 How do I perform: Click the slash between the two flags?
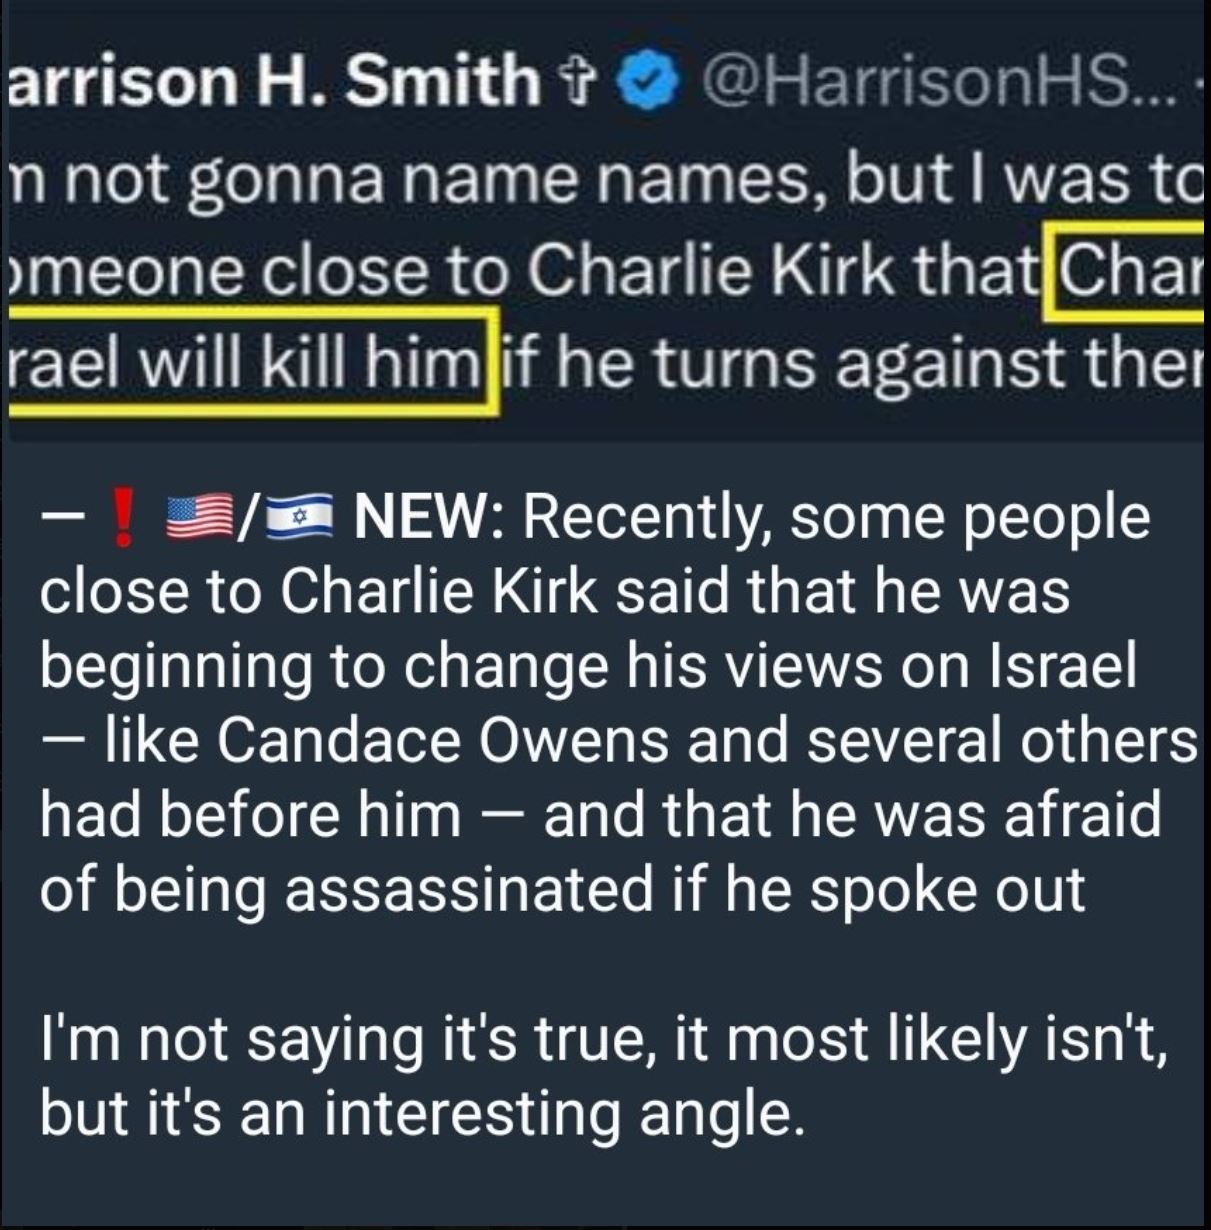tap(248, 519)
